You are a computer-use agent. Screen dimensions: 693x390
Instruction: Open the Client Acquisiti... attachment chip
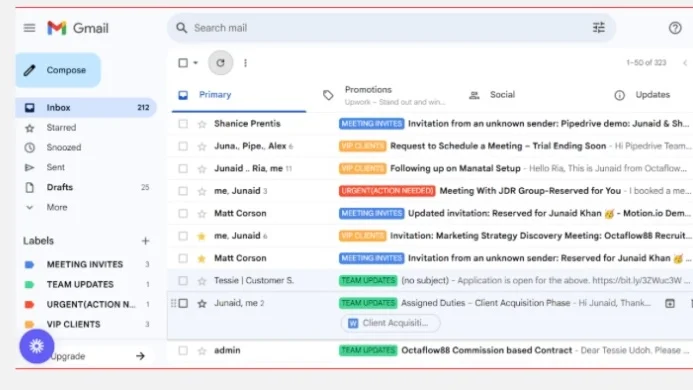tap(390, 323)
